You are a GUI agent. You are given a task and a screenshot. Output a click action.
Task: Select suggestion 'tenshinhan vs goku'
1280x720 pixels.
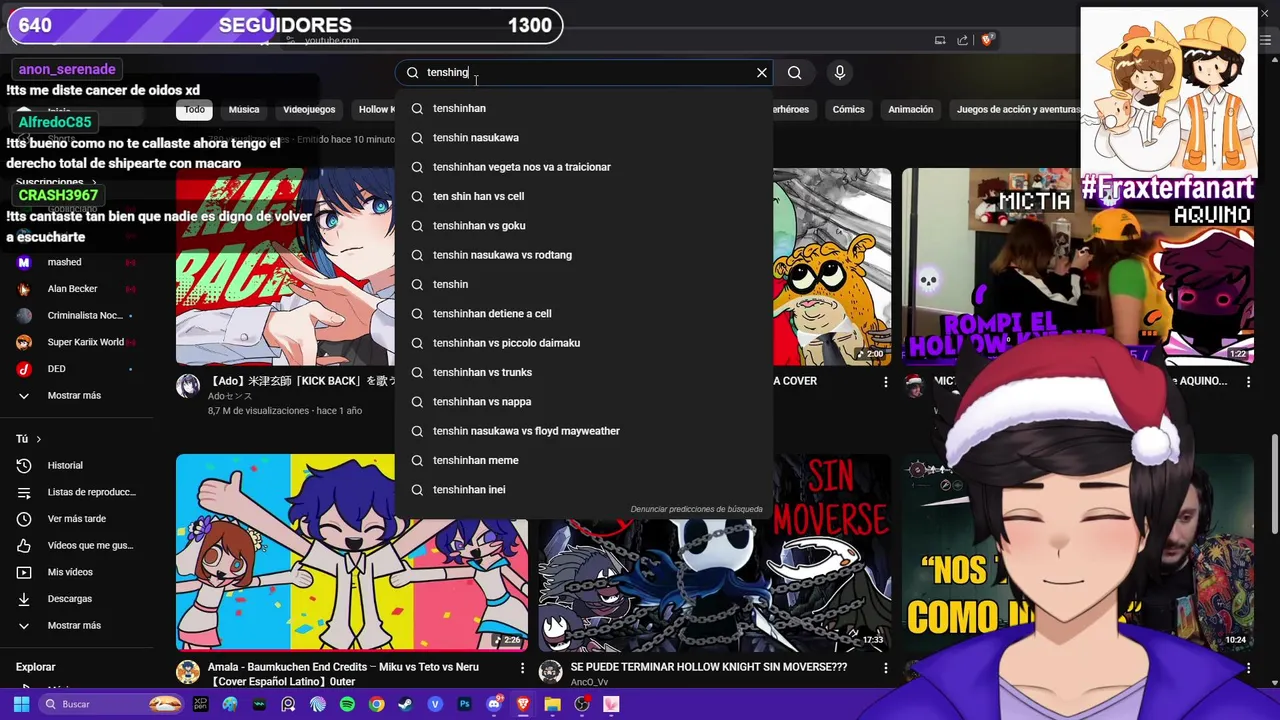pyautogui.click(x=584, y=225)
